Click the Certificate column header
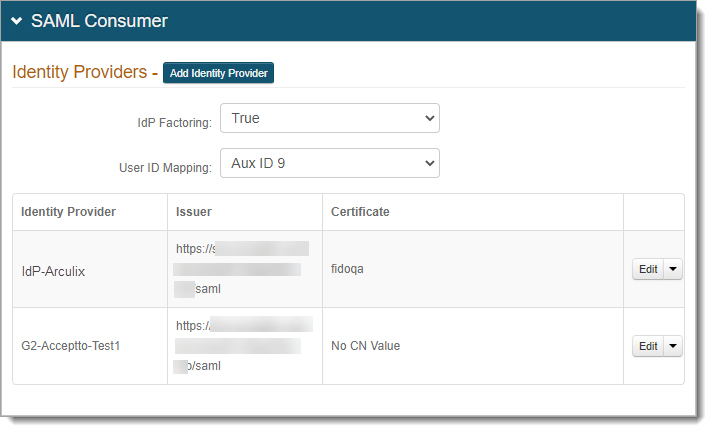The width and height of the screenshot is (712, 432). 360,212
